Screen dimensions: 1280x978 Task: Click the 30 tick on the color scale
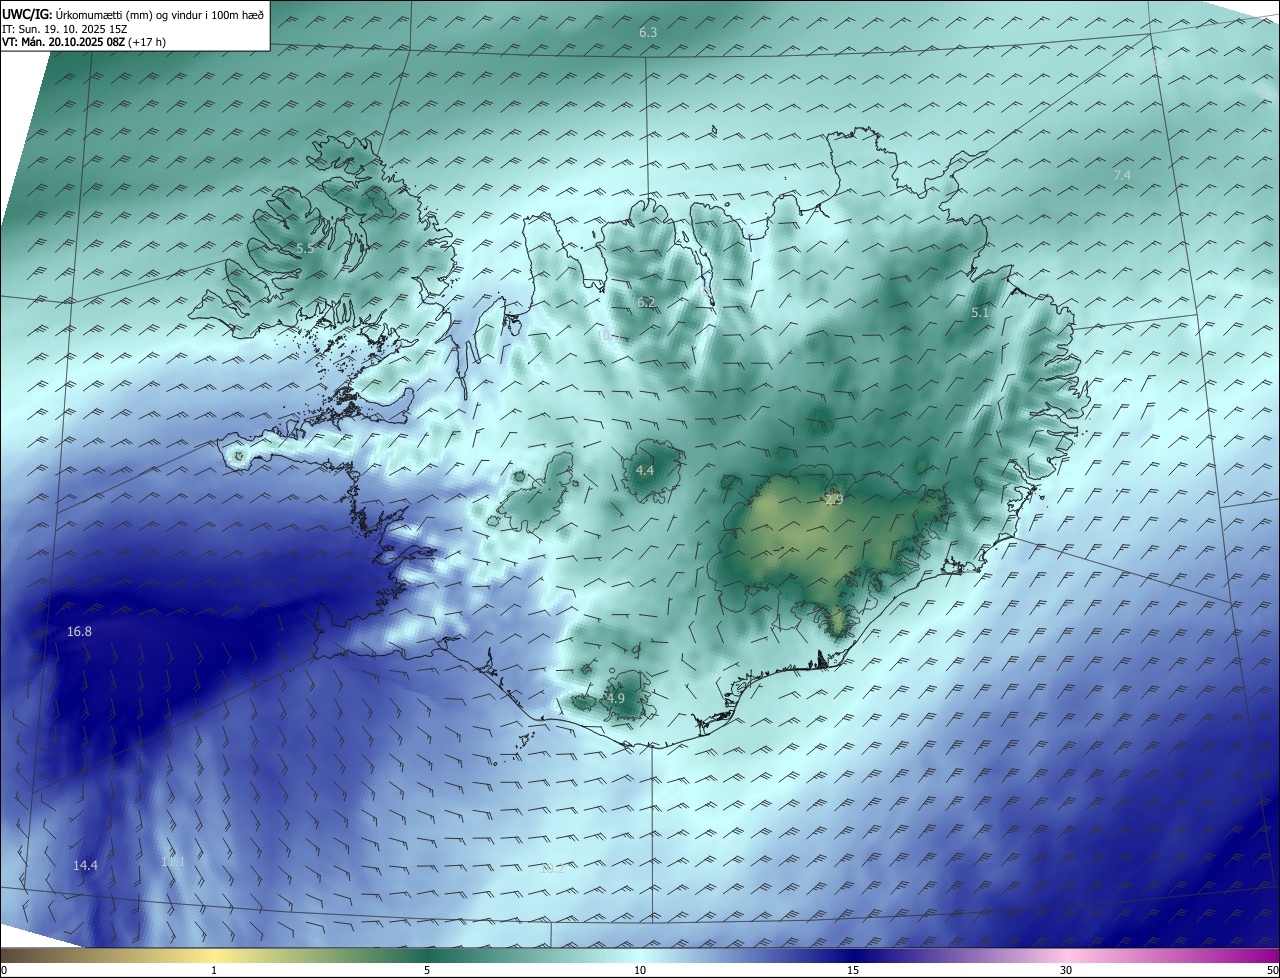coord(1066,970)
